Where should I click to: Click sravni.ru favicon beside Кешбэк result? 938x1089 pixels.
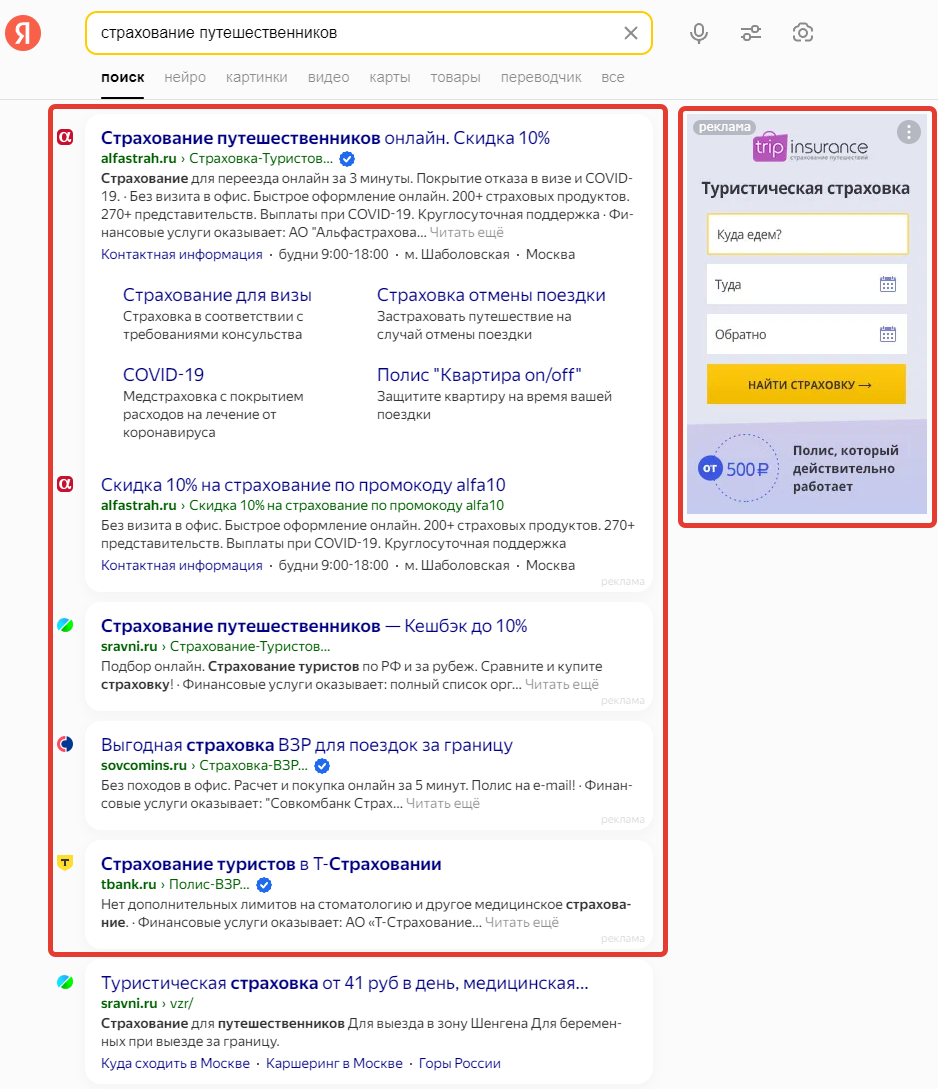pos(65,625)
